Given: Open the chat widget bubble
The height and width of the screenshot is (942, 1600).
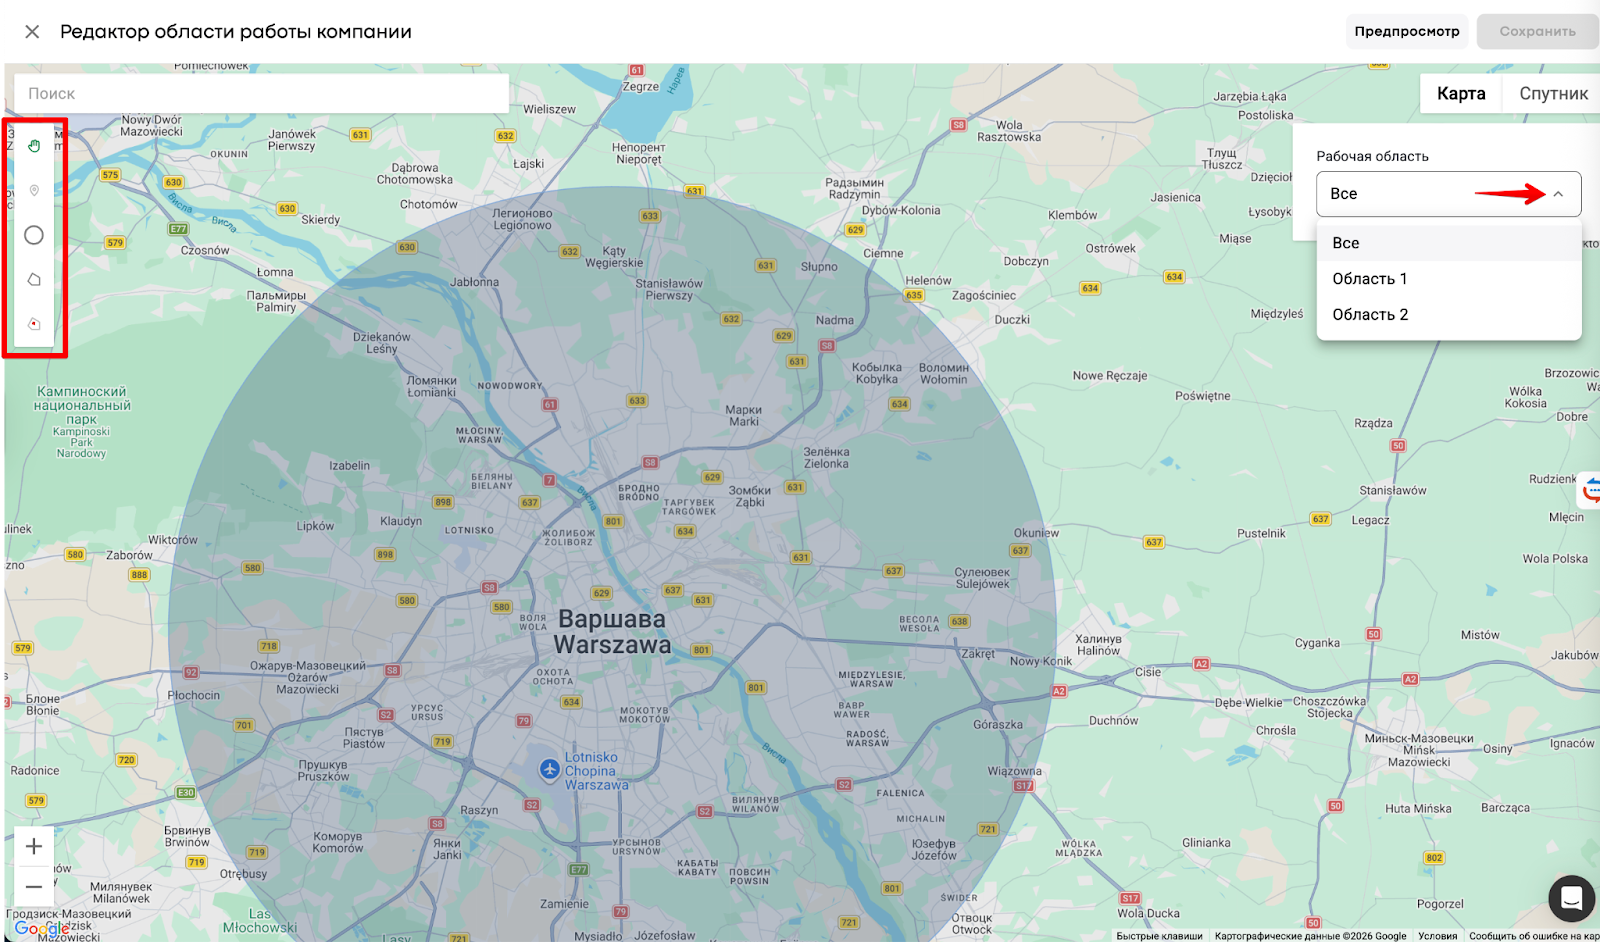Looking at the screenshot, I should pyautogui.click(x=1571, y=898).
